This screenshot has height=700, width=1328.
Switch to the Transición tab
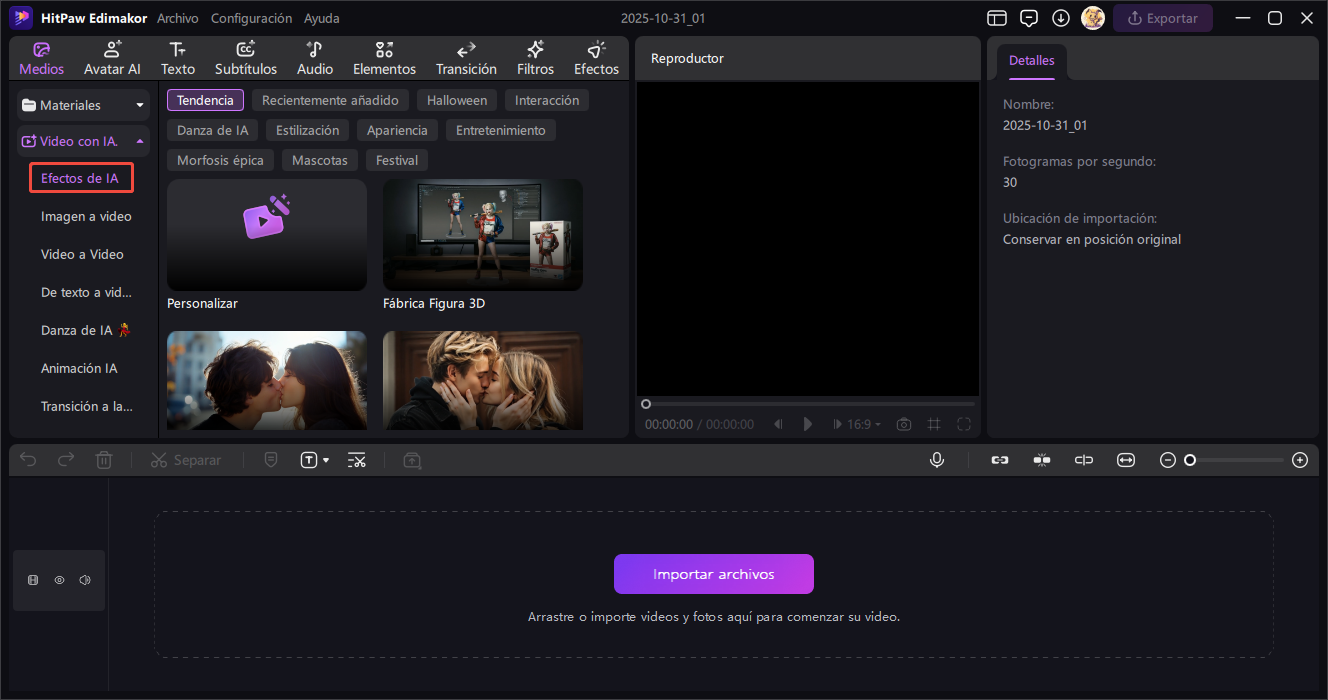coord(466,59)
